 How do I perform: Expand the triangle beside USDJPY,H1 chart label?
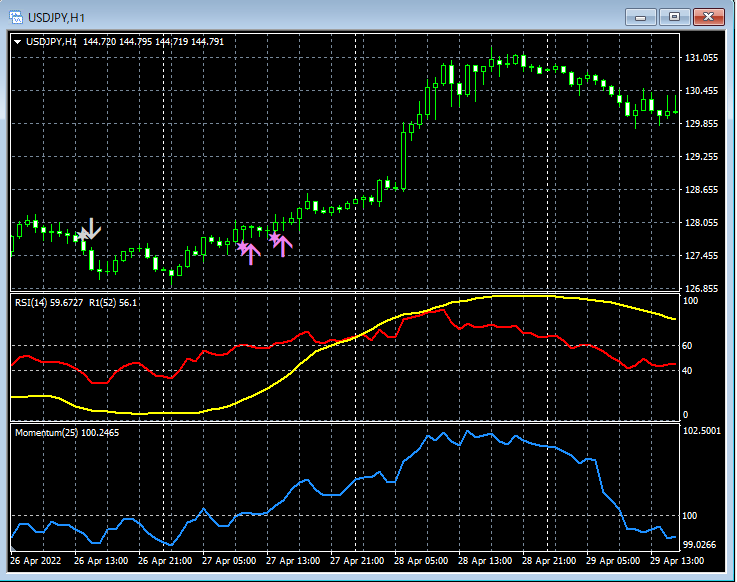click(x=19, y=42)
